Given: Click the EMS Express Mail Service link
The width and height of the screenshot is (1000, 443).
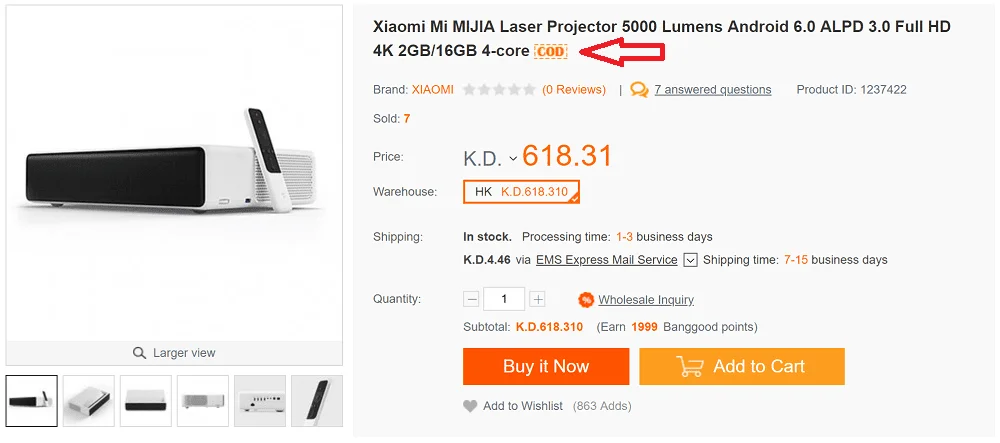Looking at the screenshot, I should pos(607,260).
